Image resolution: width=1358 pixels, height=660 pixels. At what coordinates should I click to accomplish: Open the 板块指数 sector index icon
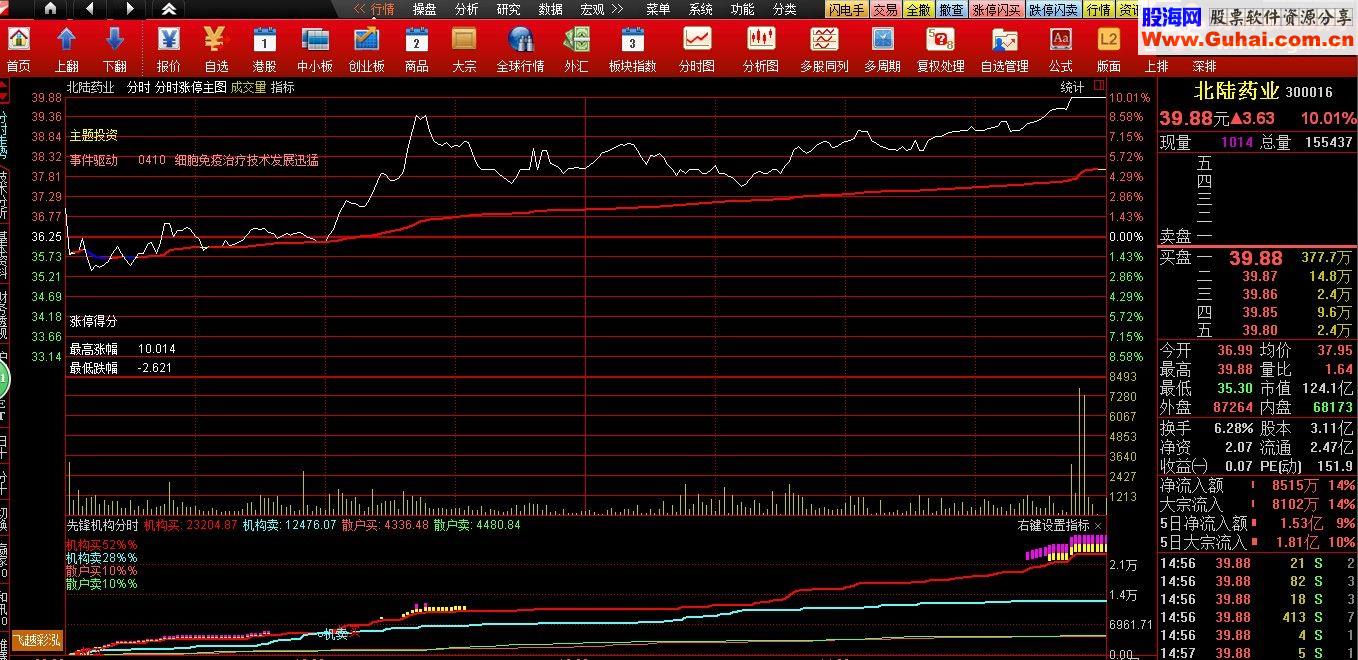pos(632,49)
